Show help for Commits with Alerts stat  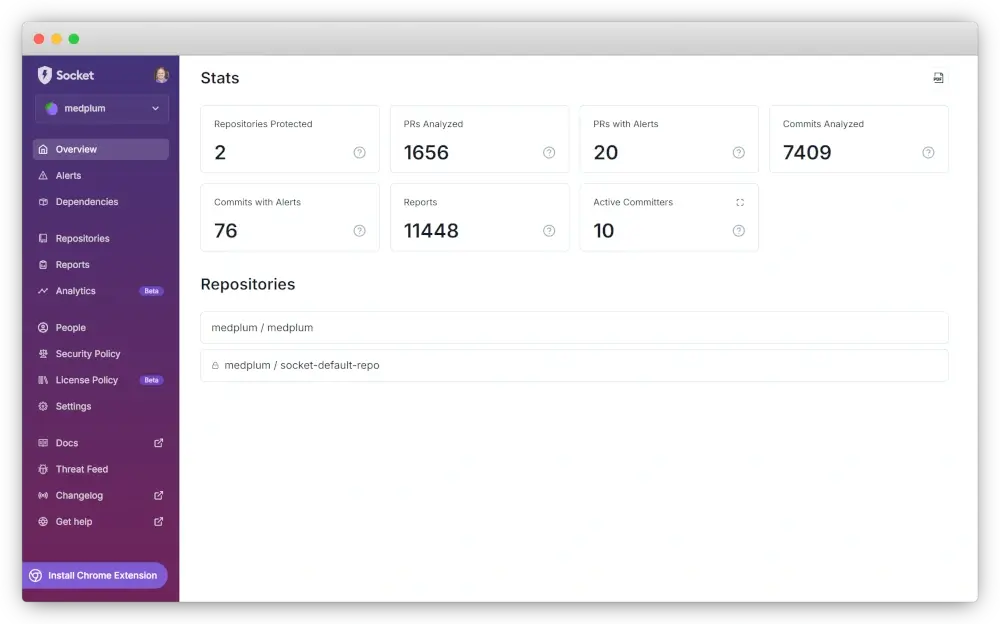pos(360,231)
